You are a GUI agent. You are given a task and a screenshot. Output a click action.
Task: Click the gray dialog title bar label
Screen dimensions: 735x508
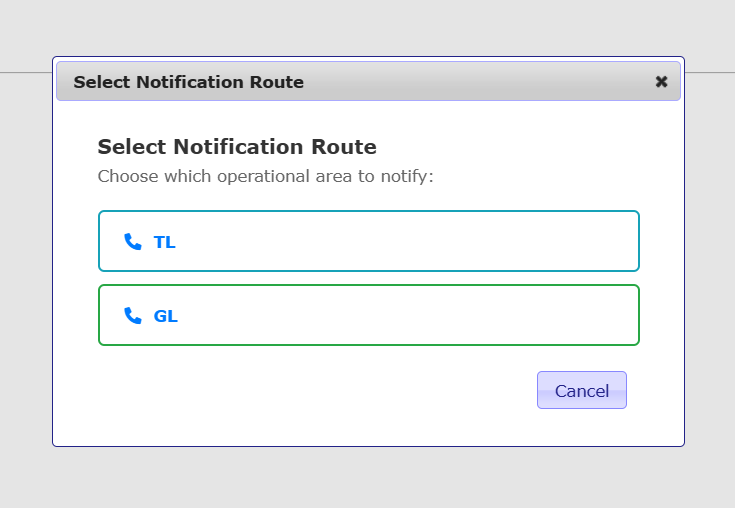pos(189,82)
